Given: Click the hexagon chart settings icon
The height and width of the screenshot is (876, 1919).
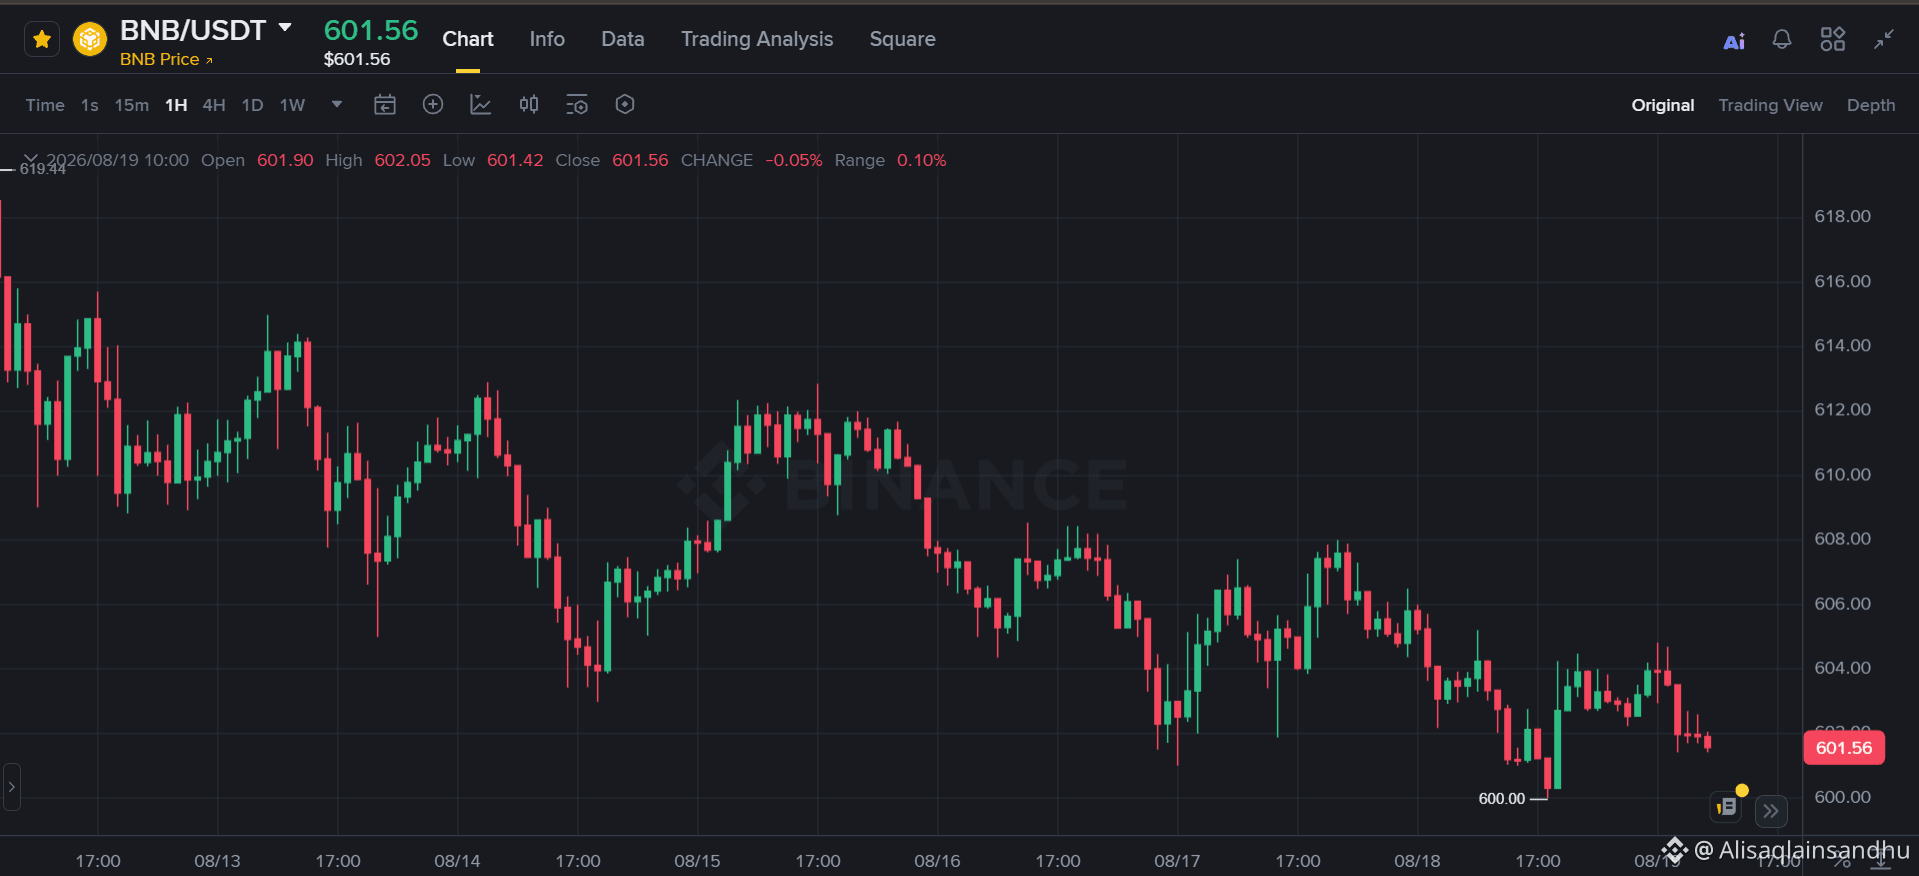Looking at the screenshot, I should pos(625,104).
